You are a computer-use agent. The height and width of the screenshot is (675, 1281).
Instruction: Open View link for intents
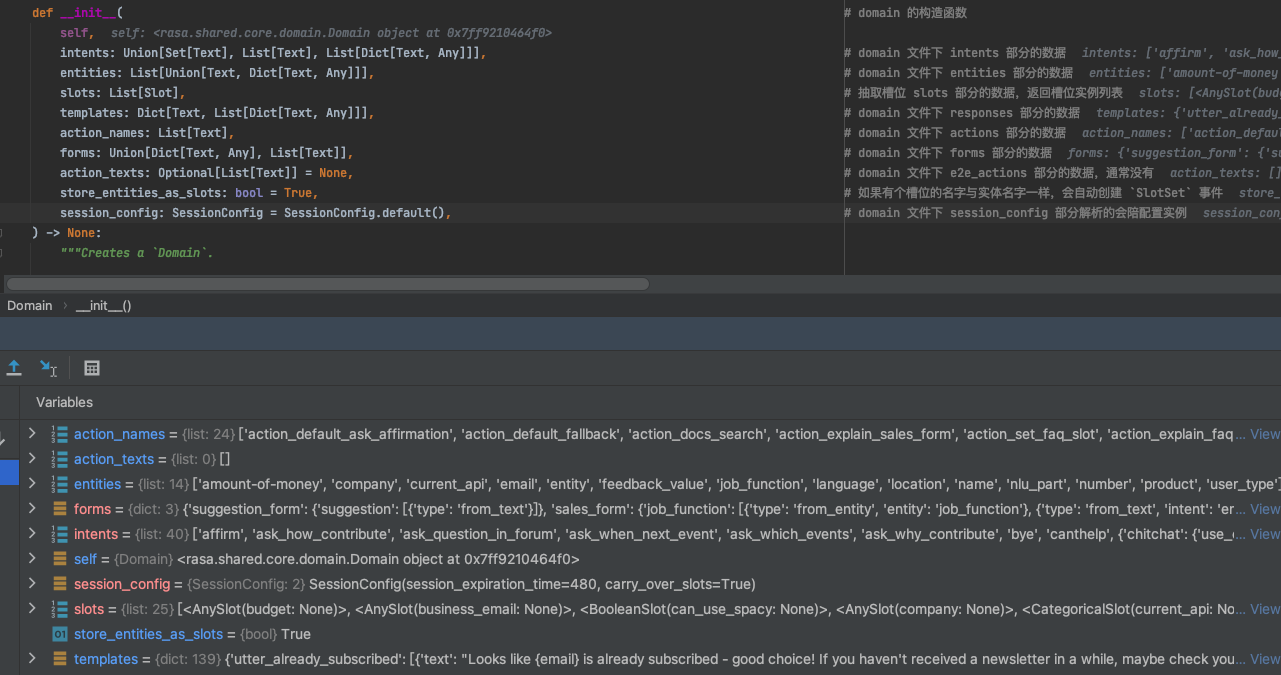pos(1265,534)
